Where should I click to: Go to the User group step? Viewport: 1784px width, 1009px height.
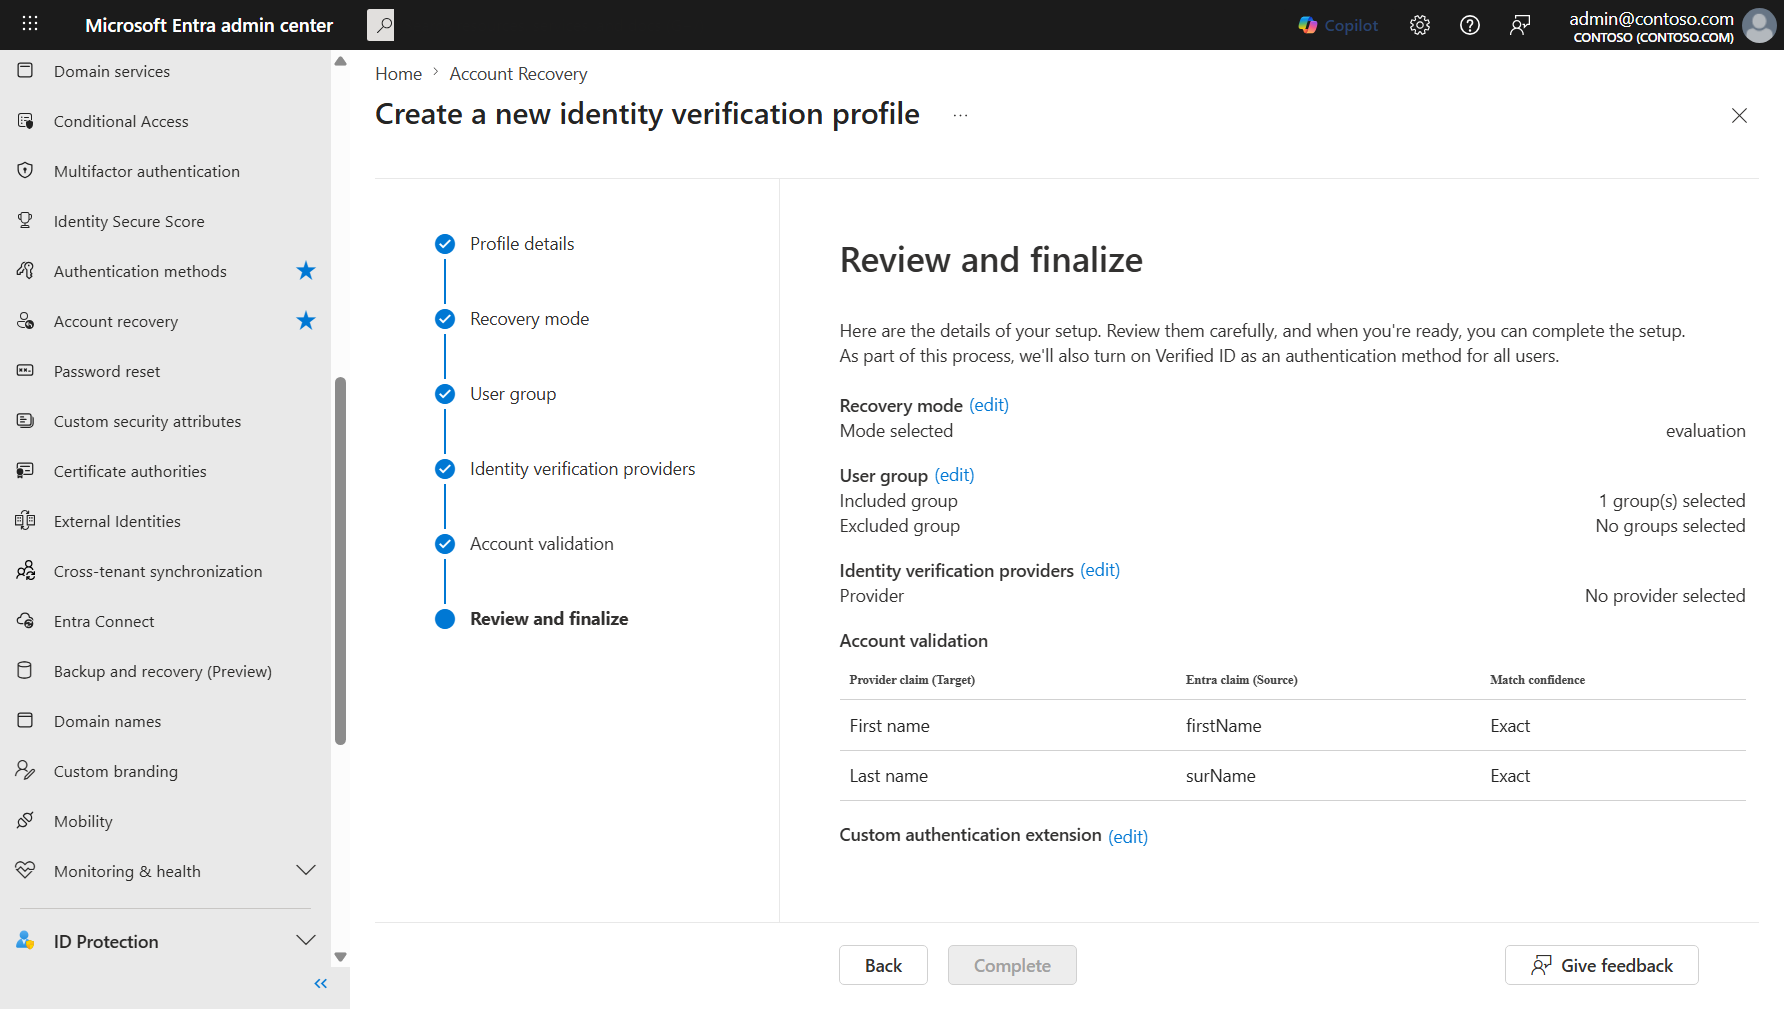513,394
